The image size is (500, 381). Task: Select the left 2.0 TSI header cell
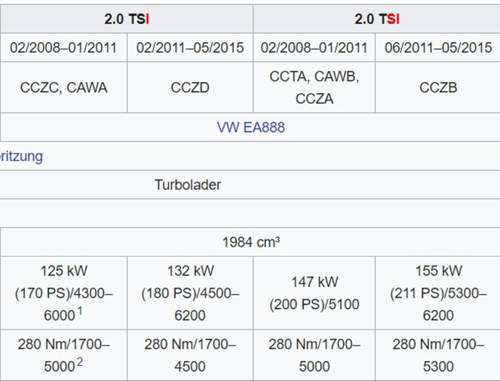coord(127,19)
